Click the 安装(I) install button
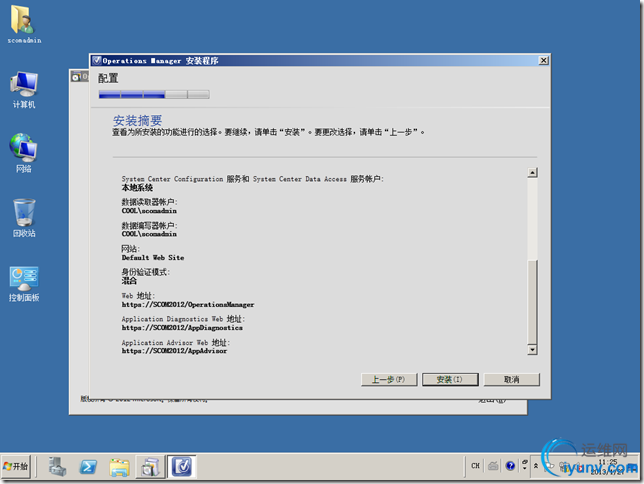 [x=450, y=379]
